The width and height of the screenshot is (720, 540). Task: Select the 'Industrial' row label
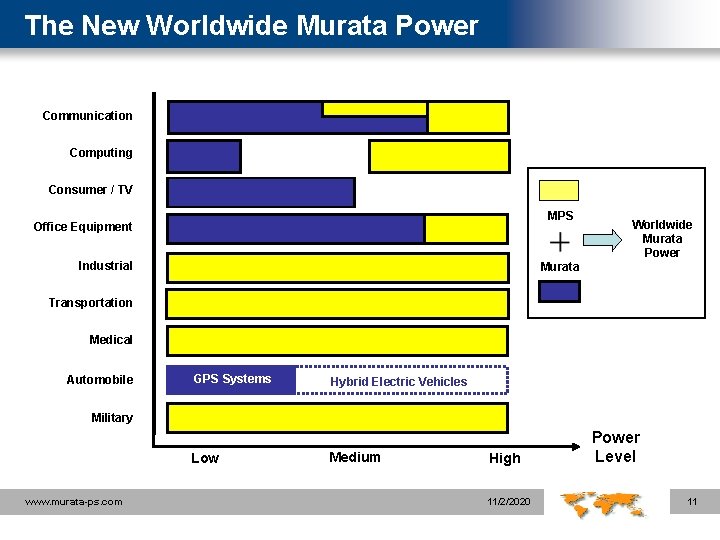(x=105, y=265)
